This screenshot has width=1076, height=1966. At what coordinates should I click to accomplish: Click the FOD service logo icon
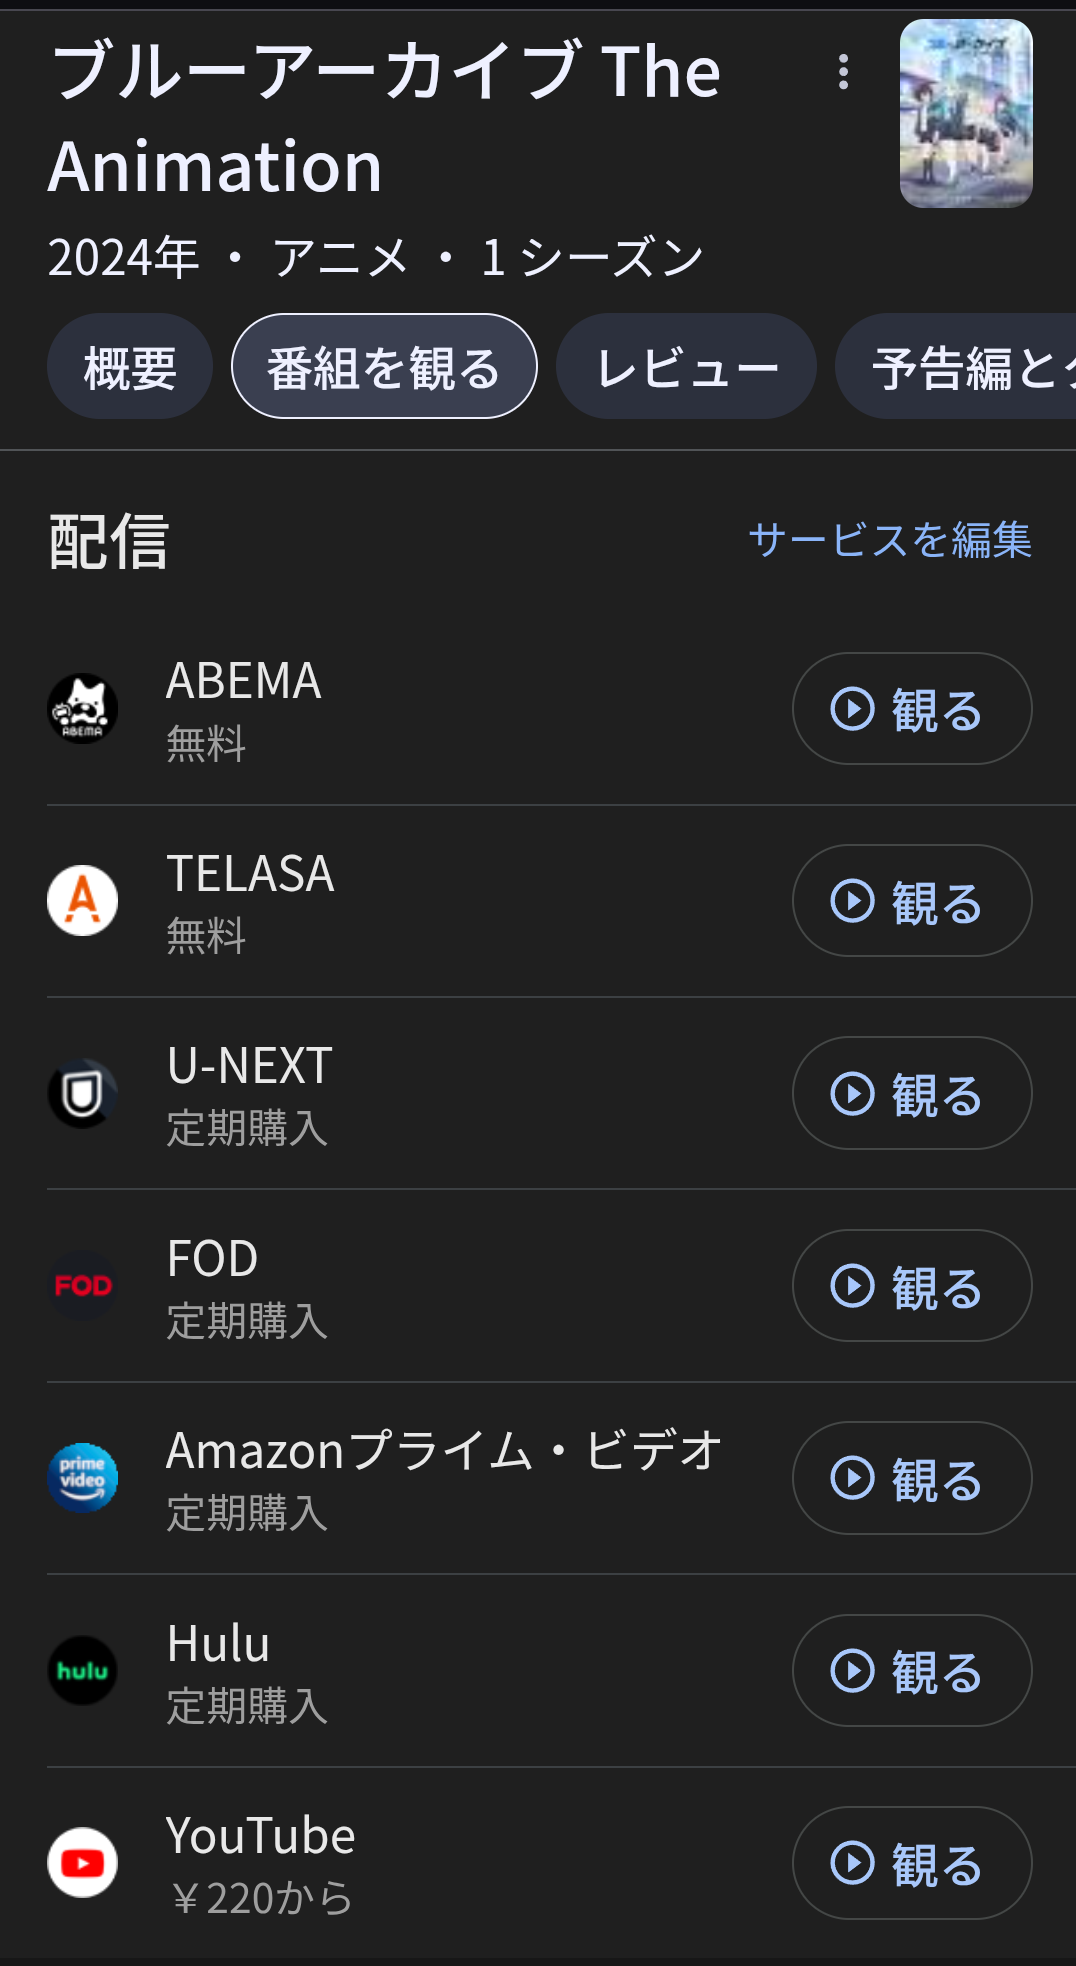pyautogui.click(x=83, y=1285)
